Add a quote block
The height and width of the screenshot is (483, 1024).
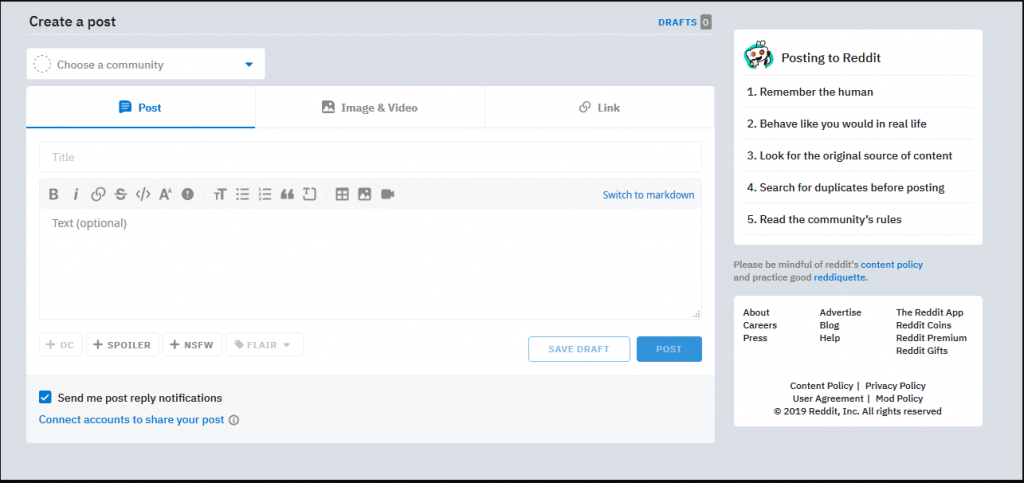point(287,194)
